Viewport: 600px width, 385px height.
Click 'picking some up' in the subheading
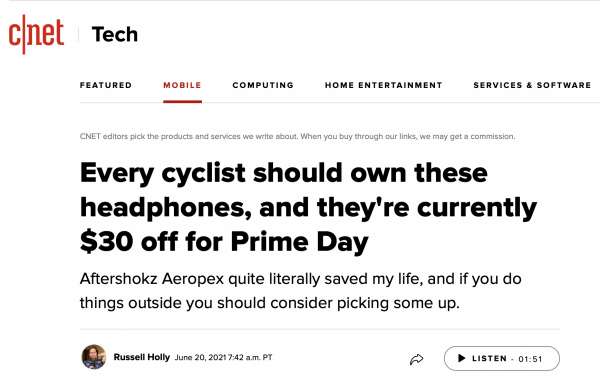[398, 303]
